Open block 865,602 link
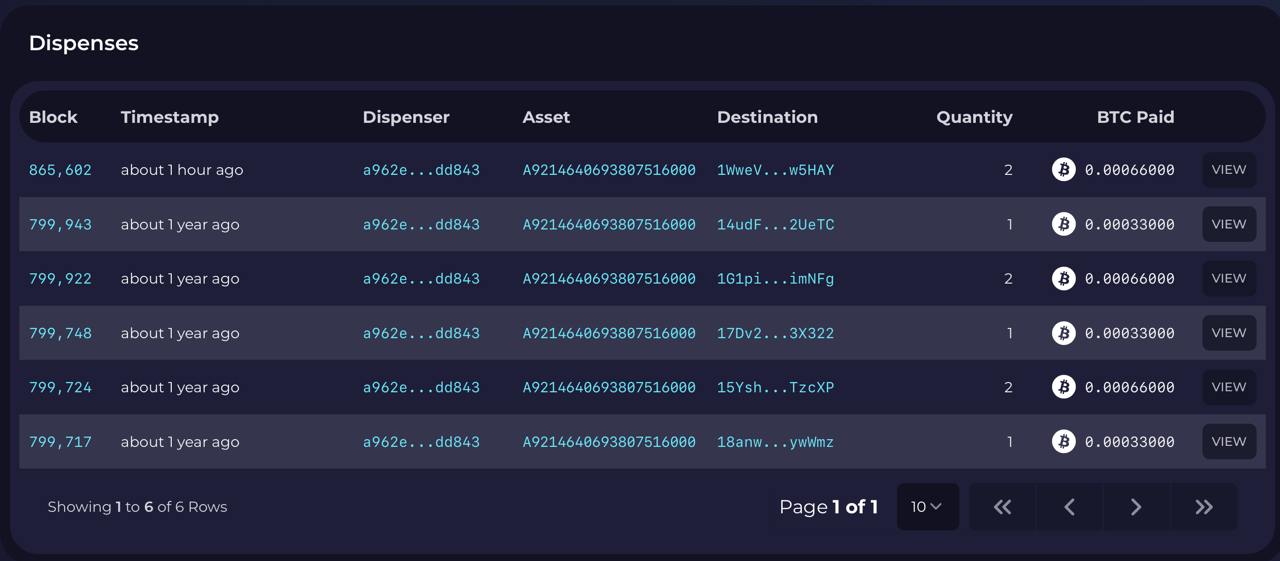The width and height of the screenshot is (1280, 561). point(60,170)
